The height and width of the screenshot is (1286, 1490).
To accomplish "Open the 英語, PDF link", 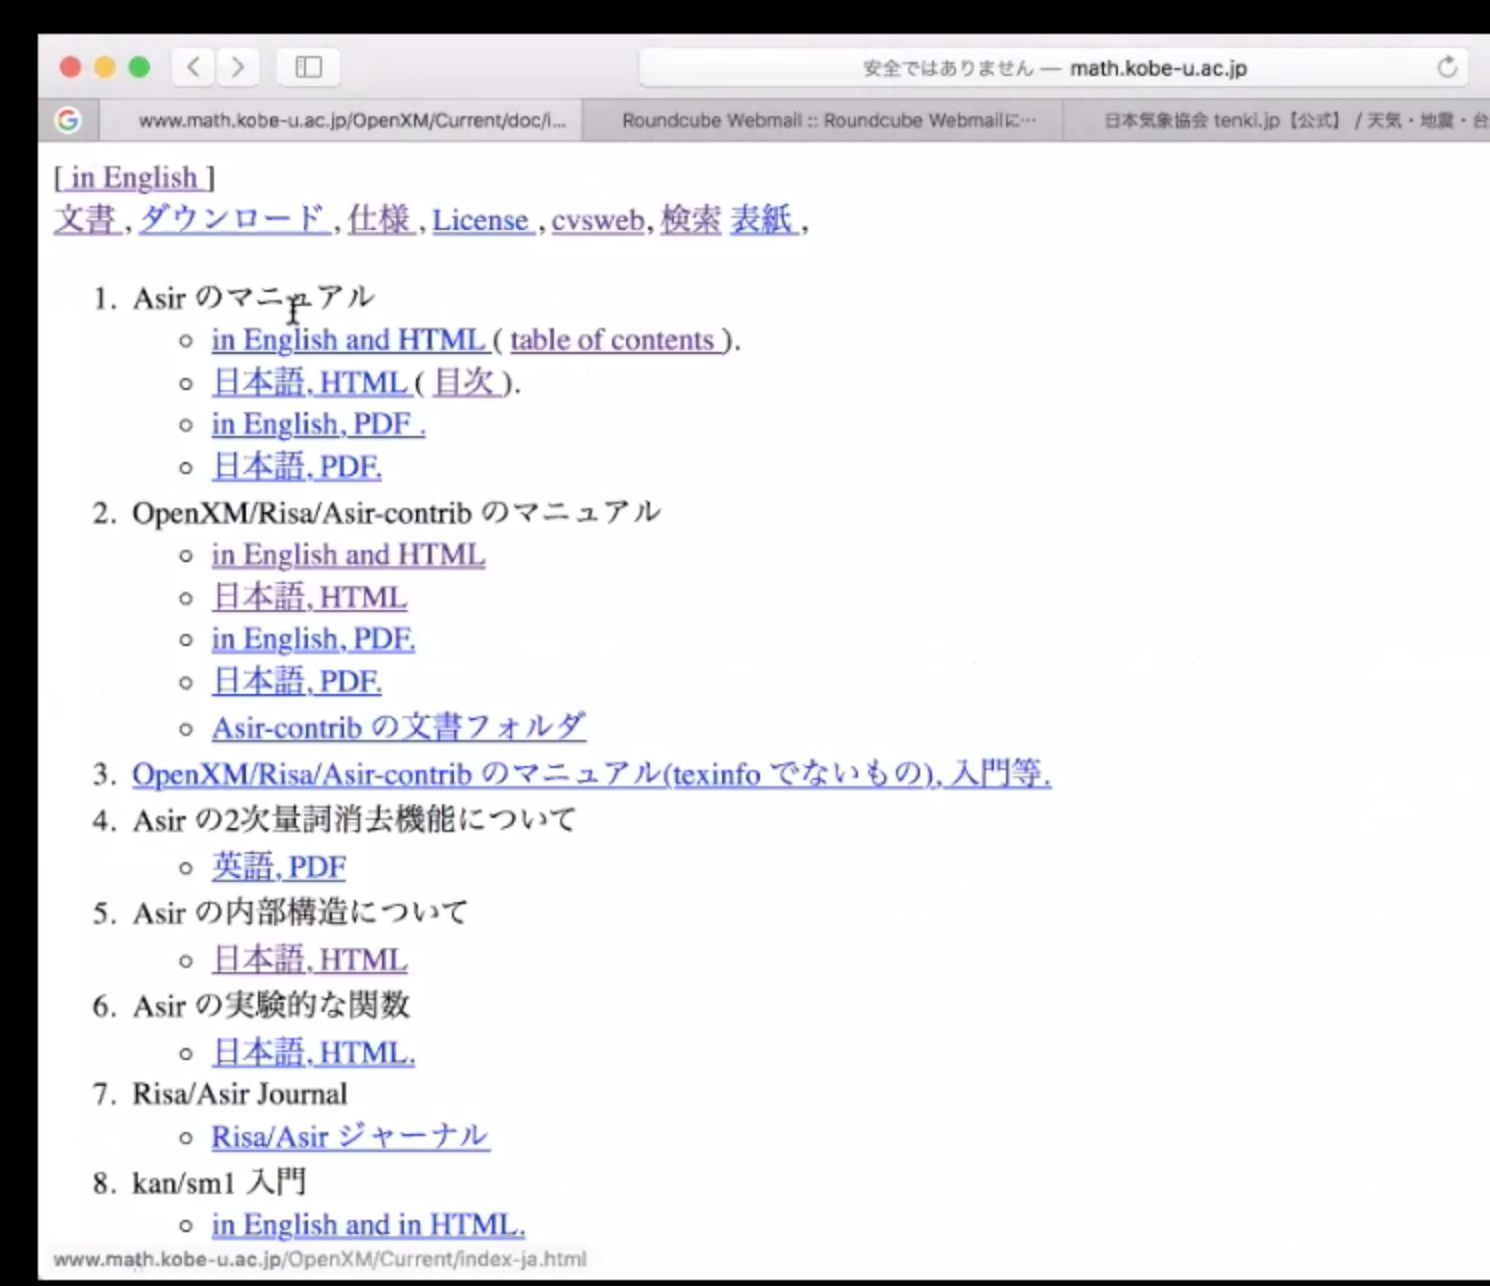I will [279, 866].
